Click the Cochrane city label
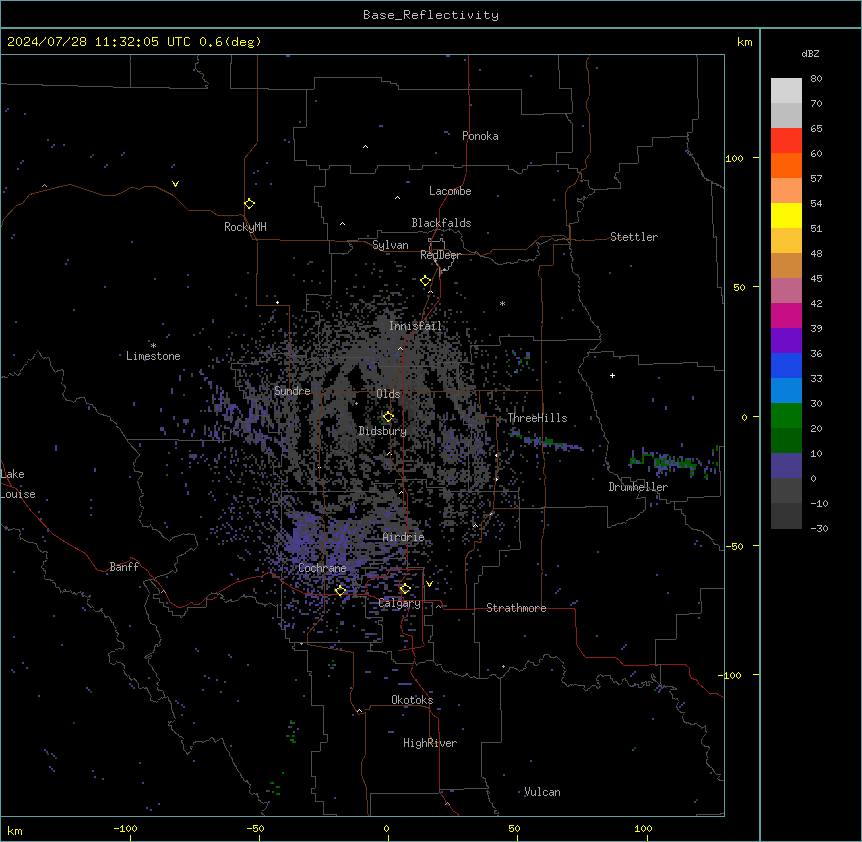This screenshot has width=862, height=842. click(322, 568)
